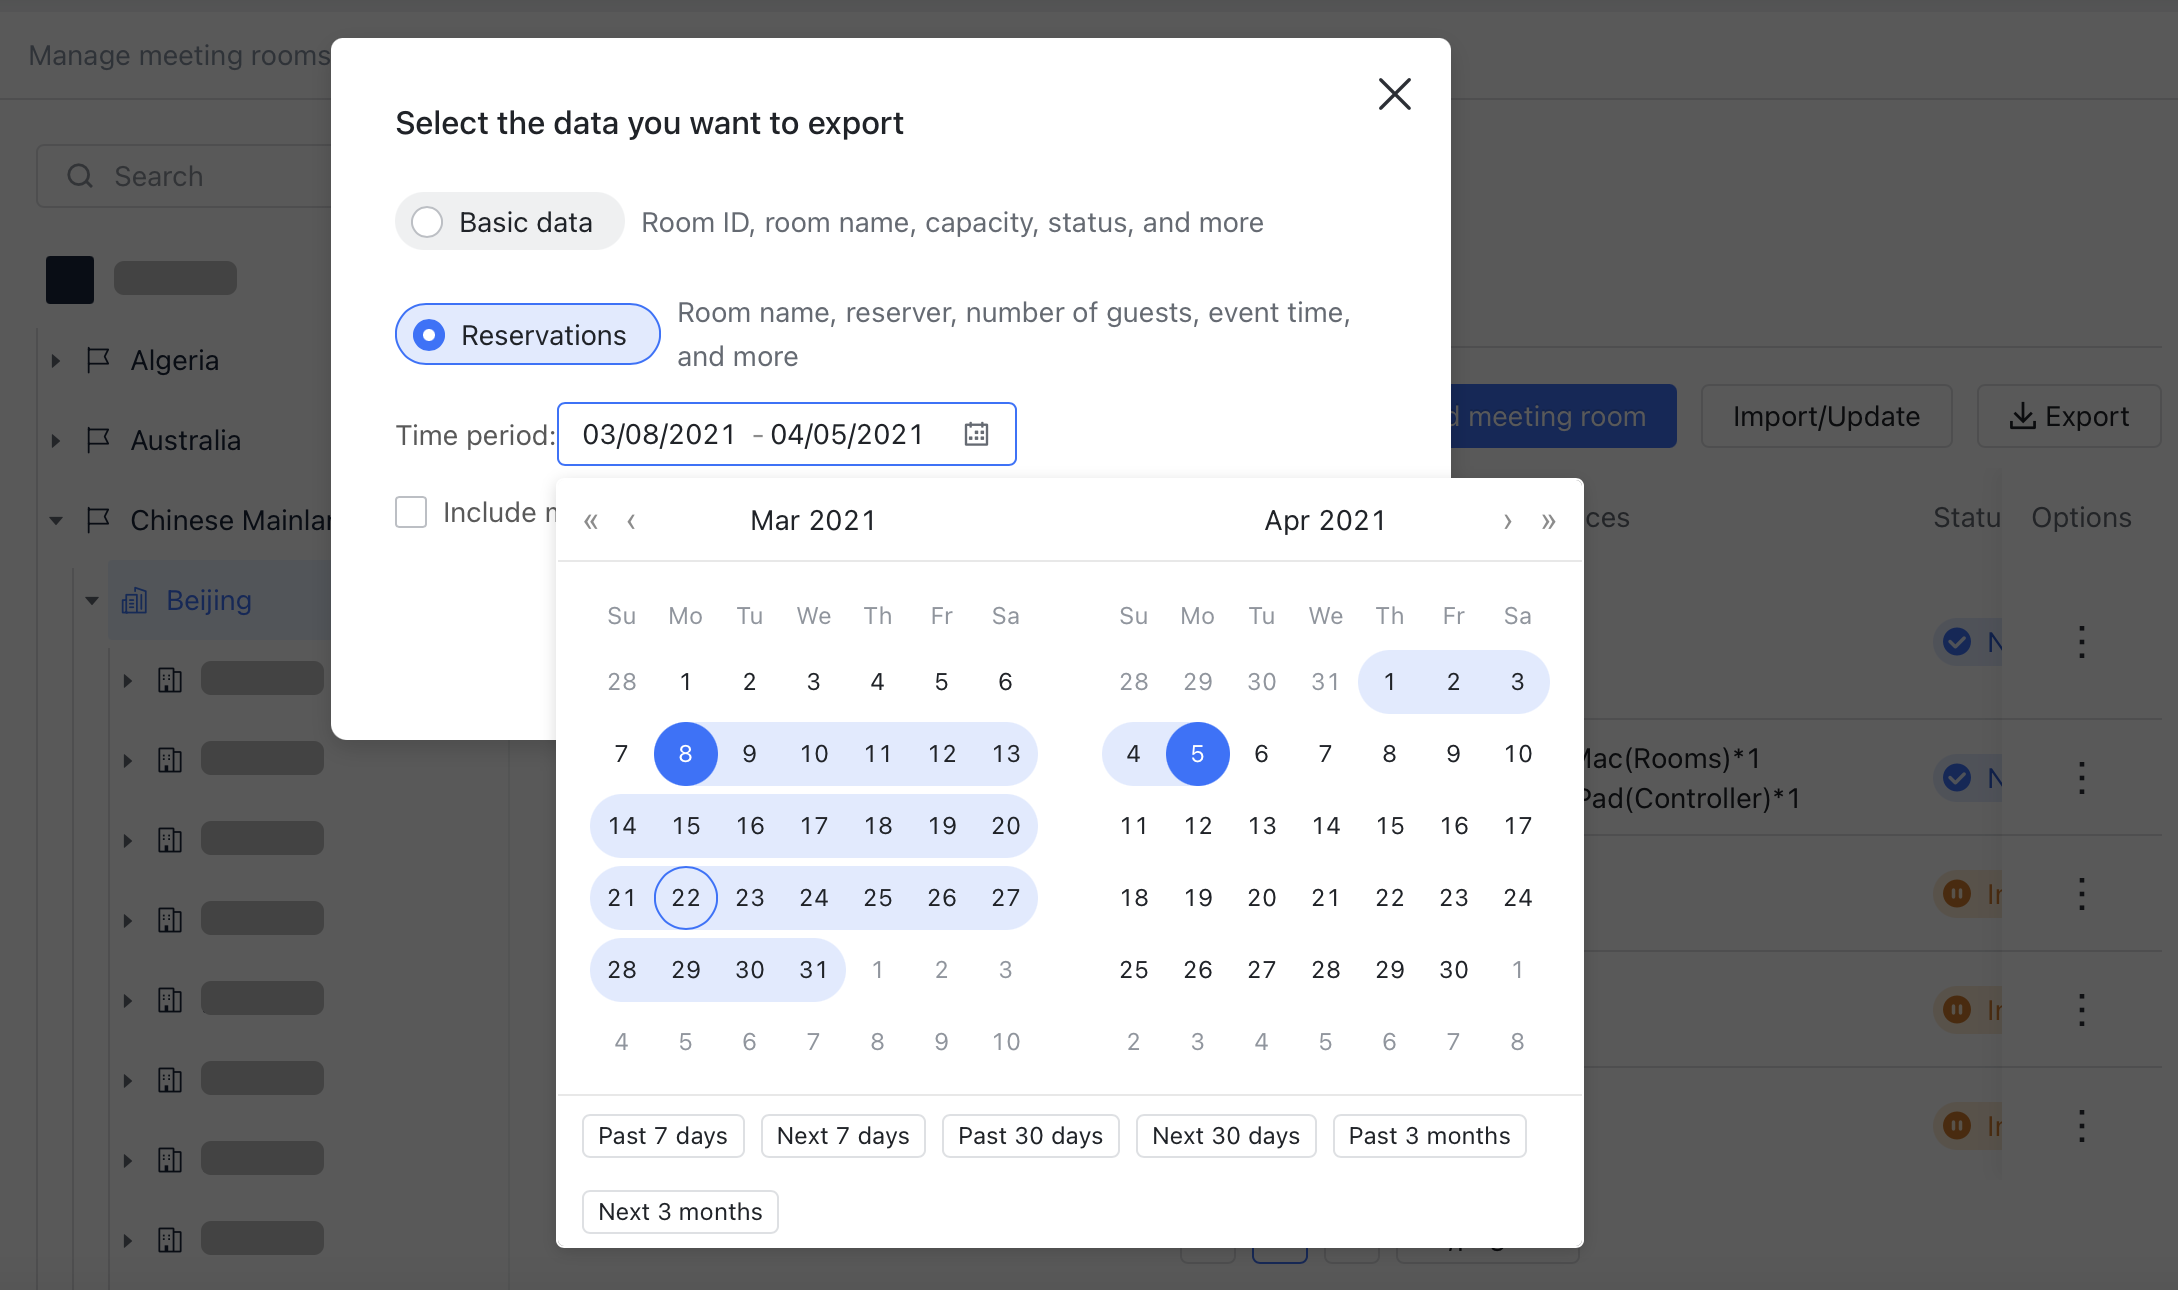Viewport: 2178px width, 1290px height.
Task: Expand the Algeria tree node
Action: coord(56,360)
